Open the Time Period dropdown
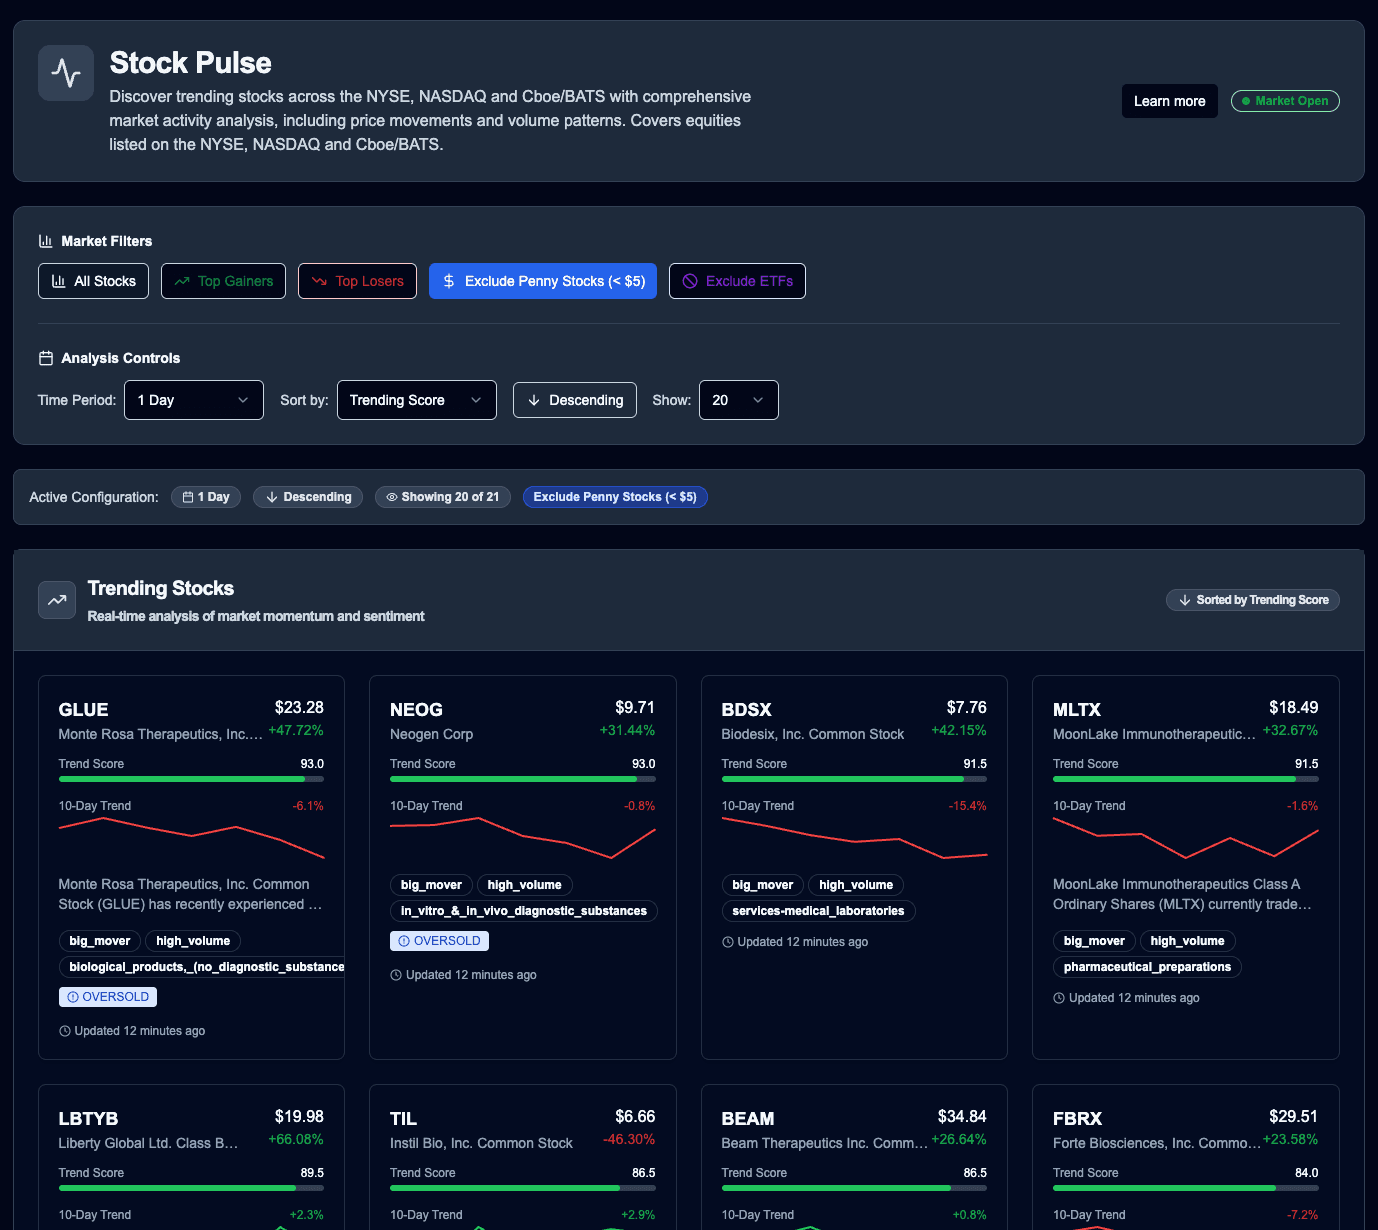Screen dimensions: 1378x1230 pos(193,400)
